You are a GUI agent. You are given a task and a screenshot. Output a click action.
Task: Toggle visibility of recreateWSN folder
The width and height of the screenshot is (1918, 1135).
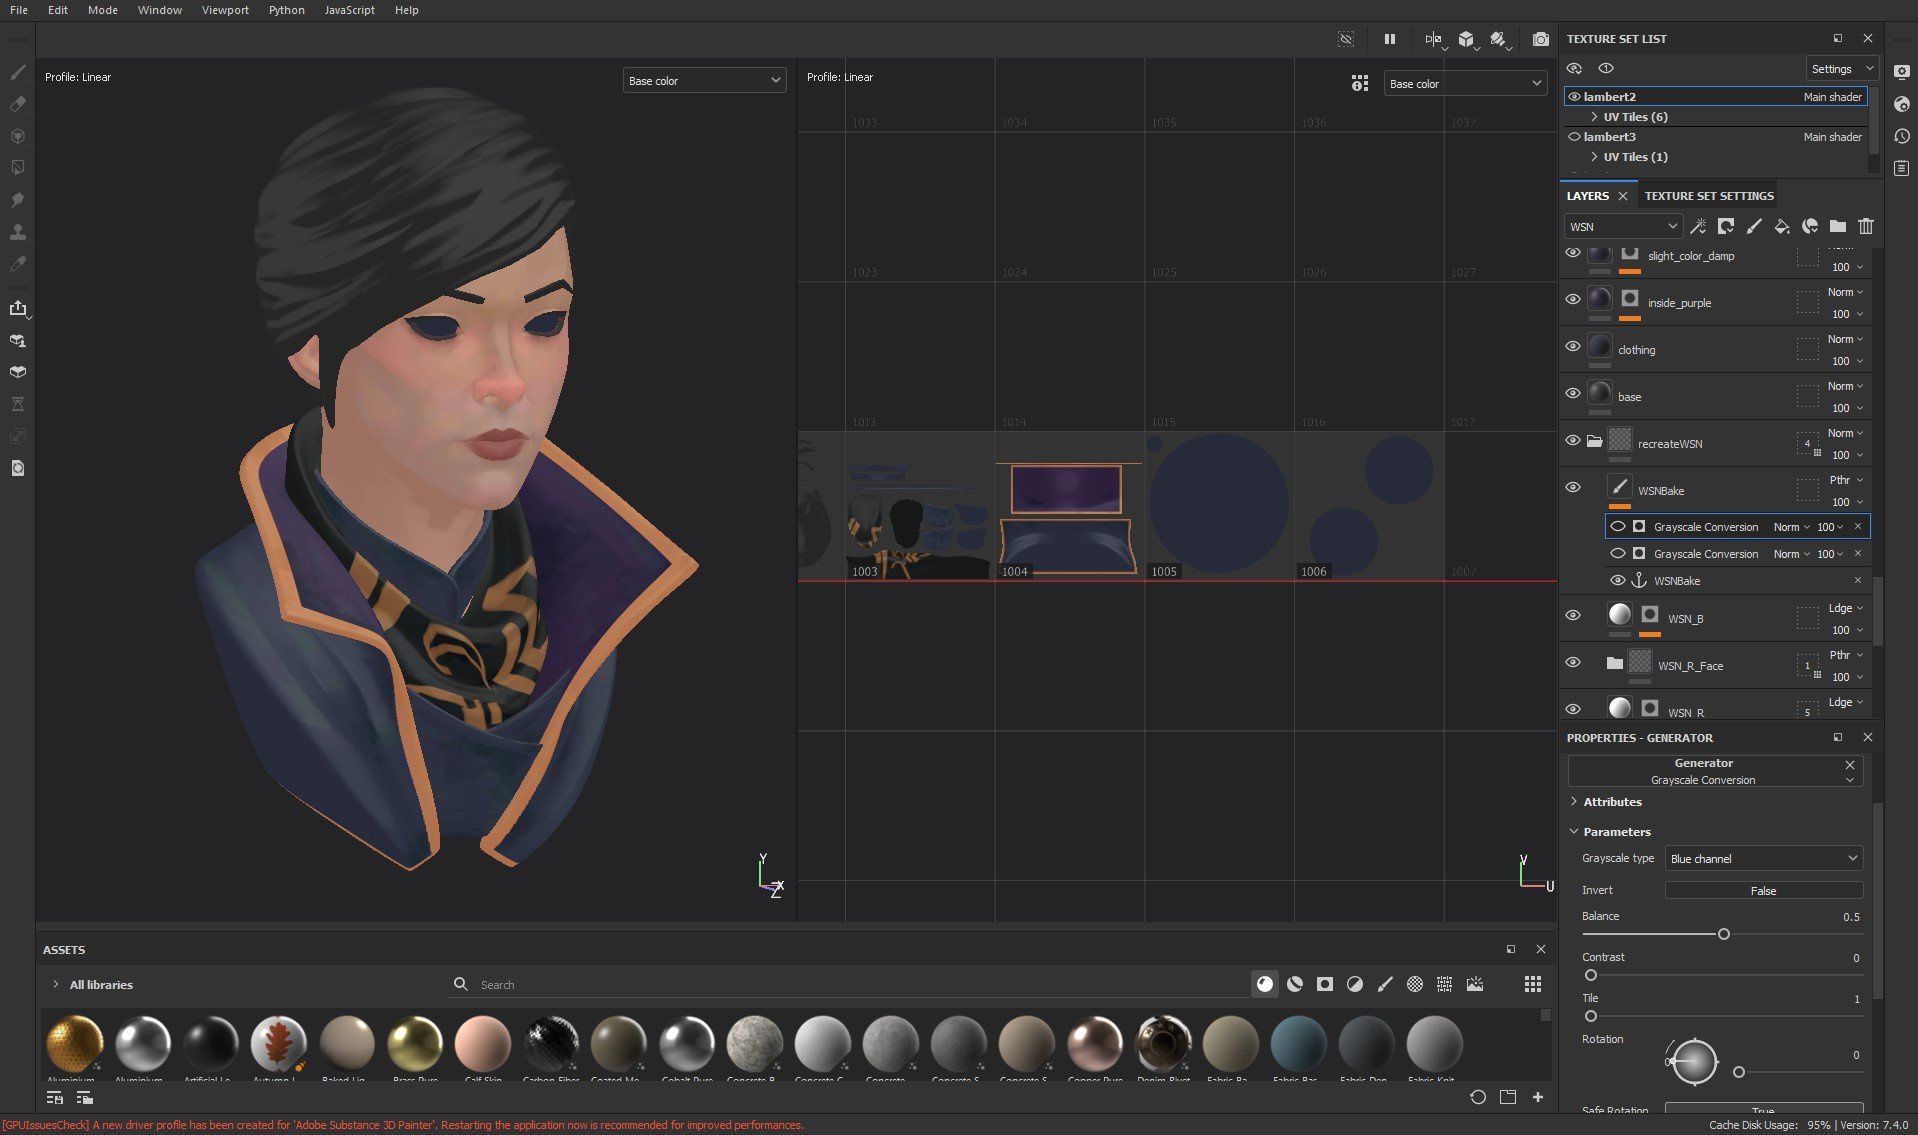tap(1573, 441)
